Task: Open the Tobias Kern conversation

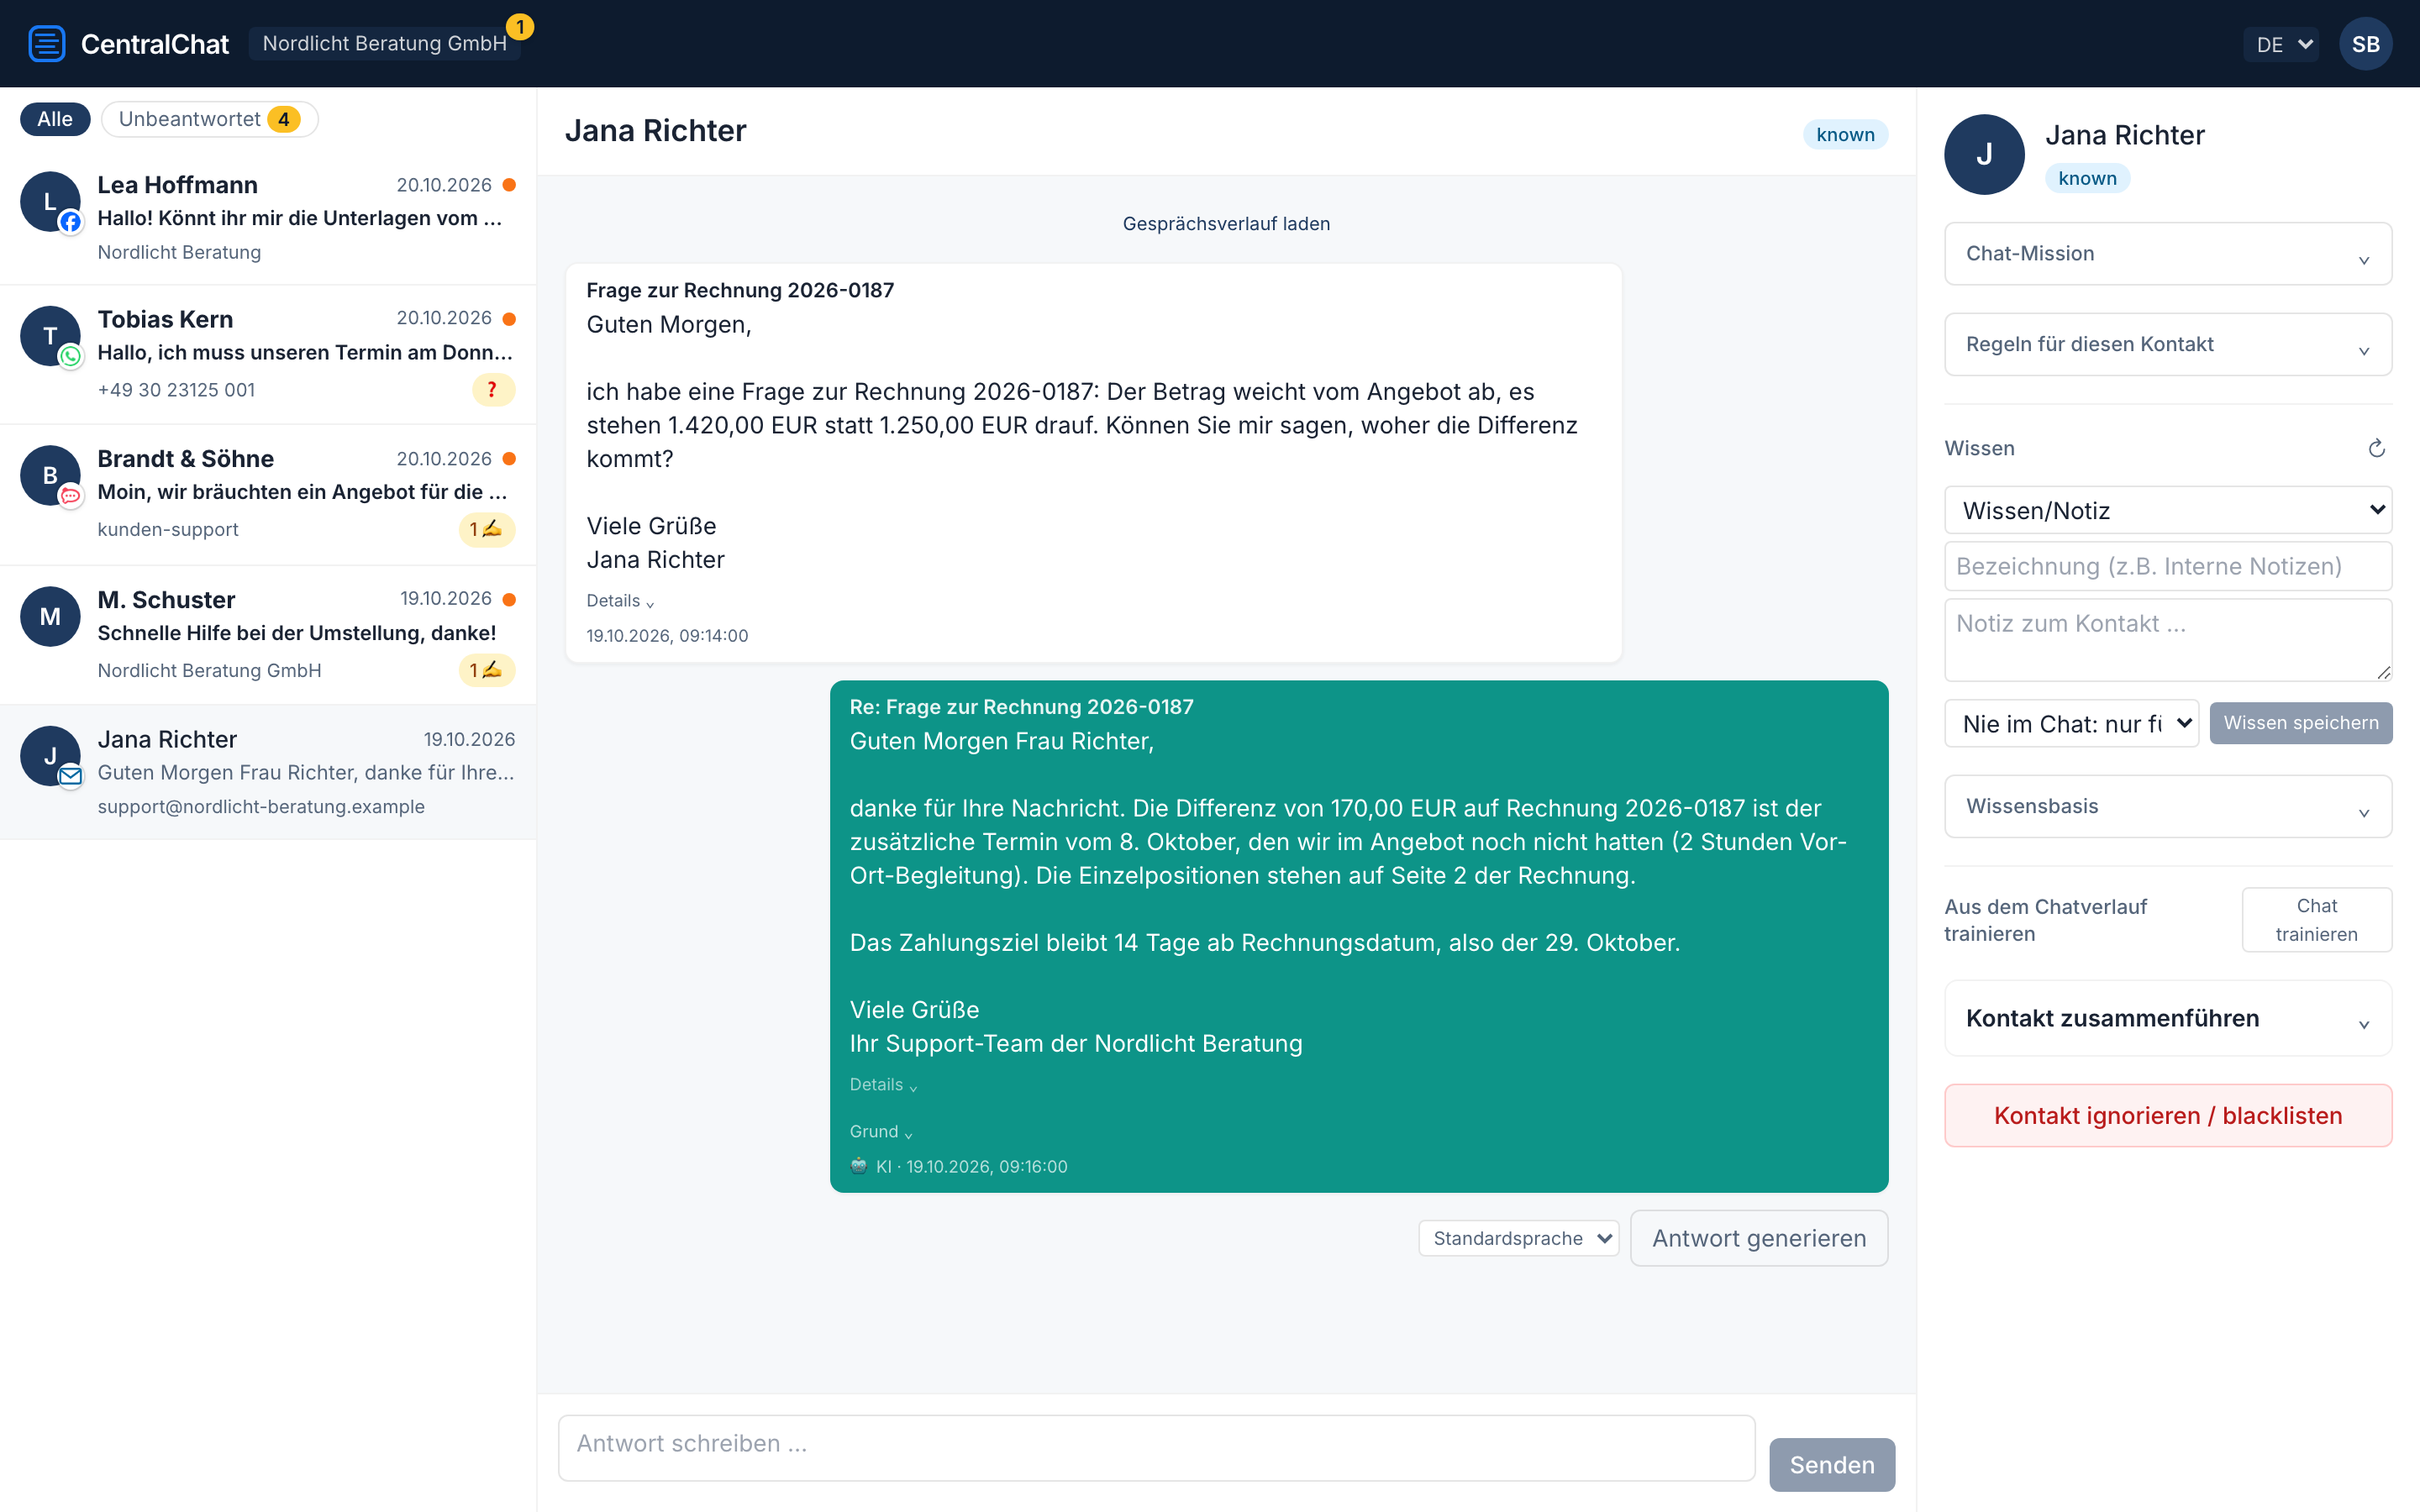Action: tap(268, 355)
